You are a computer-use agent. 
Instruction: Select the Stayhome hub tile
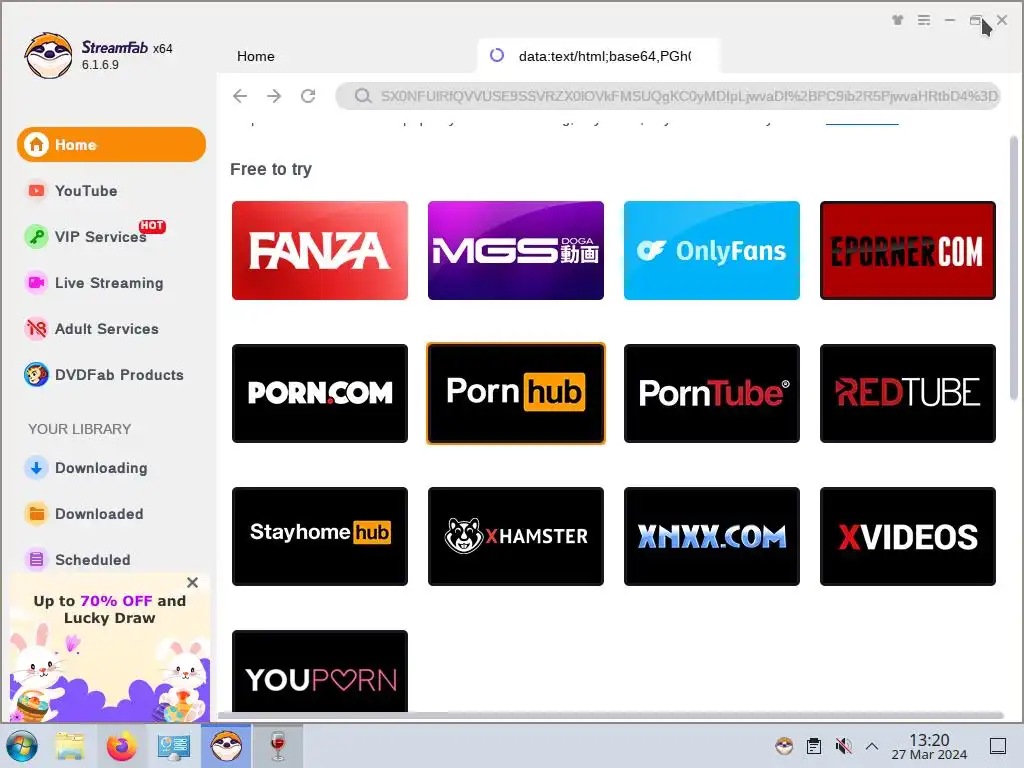320,536
